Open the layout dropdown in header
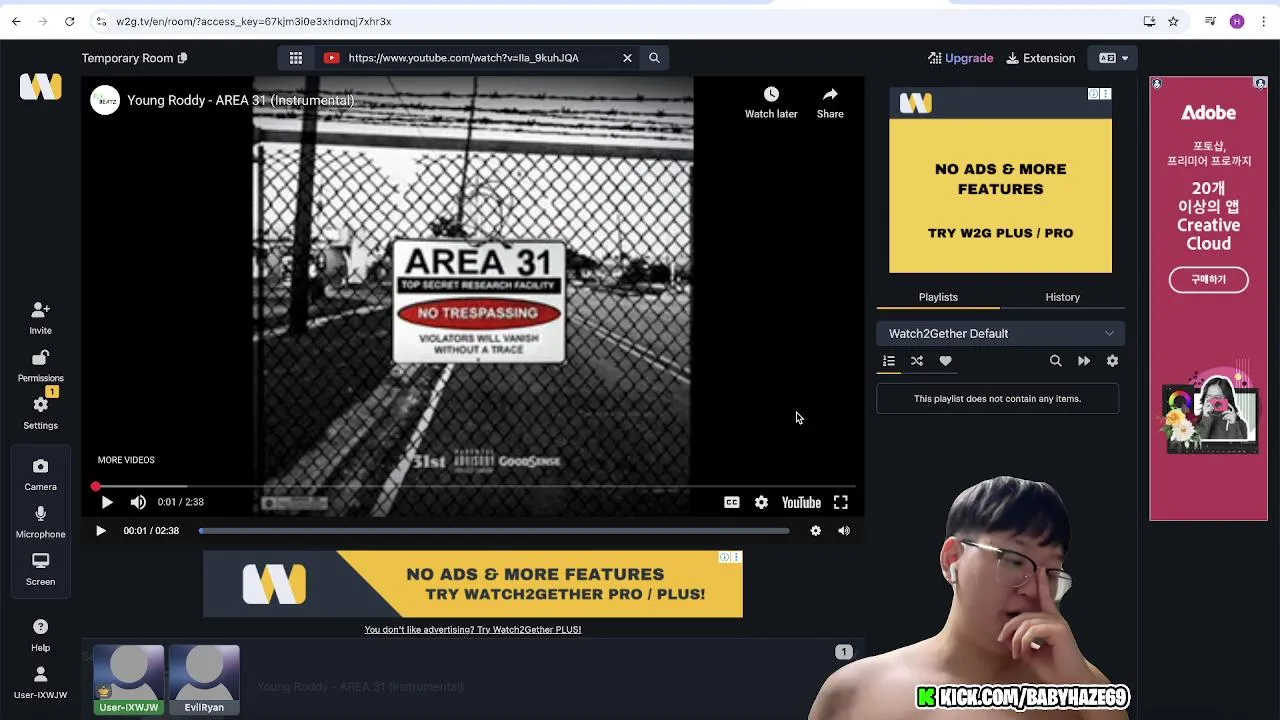Viewport: 1280px width, 720px height. (x=1114, y=58)
